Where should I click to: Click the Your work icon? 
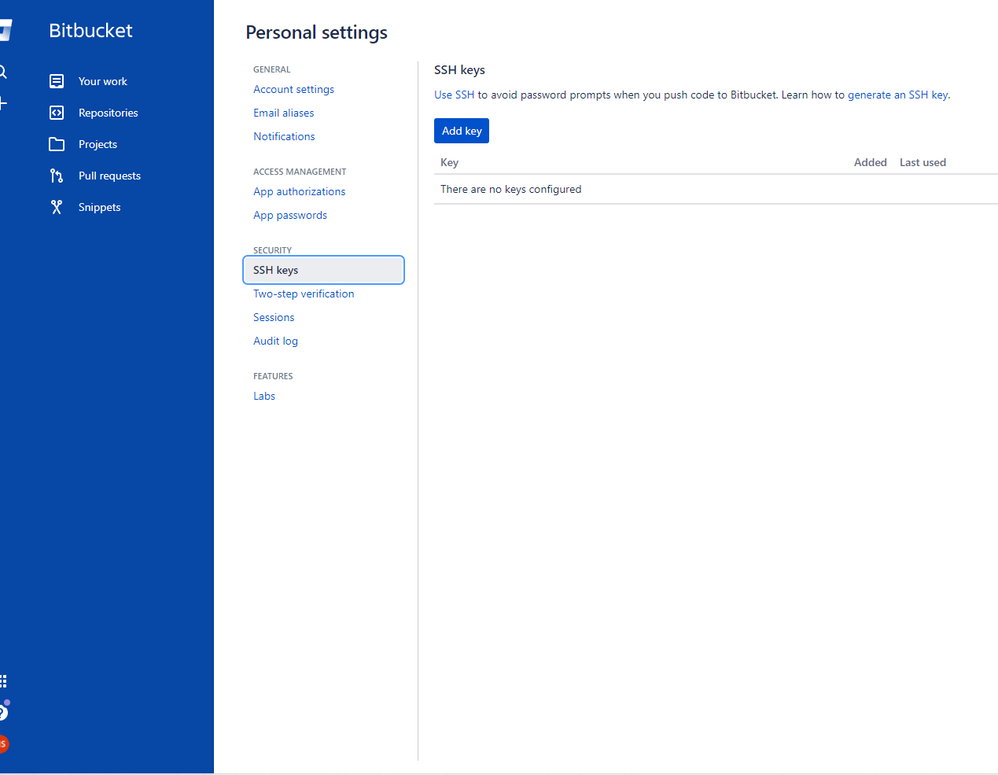57,81
